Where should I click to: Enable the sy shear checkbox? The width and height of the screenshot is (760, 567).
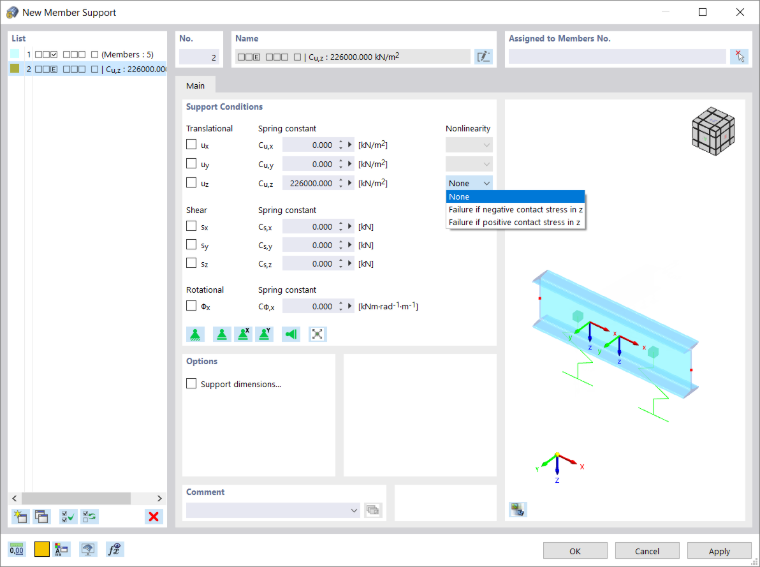191,244
